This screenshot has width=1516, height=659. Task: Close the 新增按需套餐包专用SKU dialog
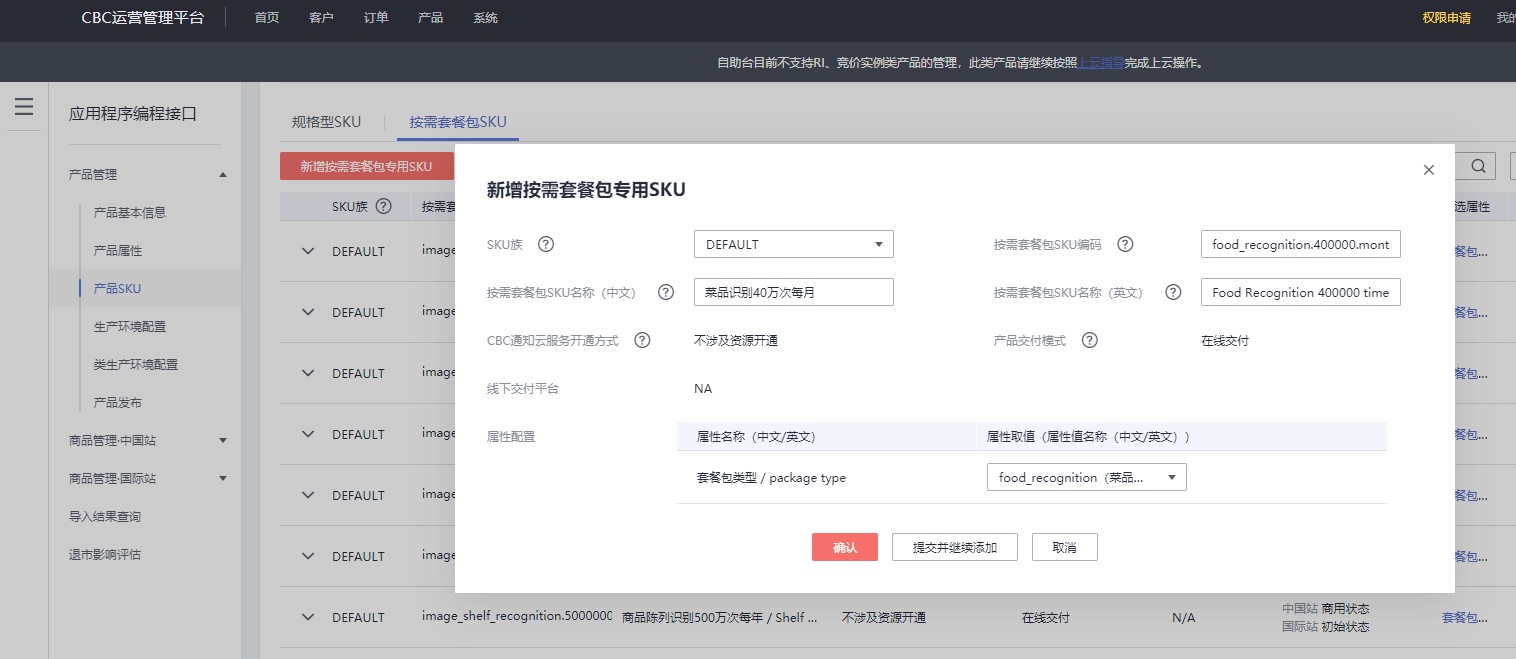pos(1429,170)
